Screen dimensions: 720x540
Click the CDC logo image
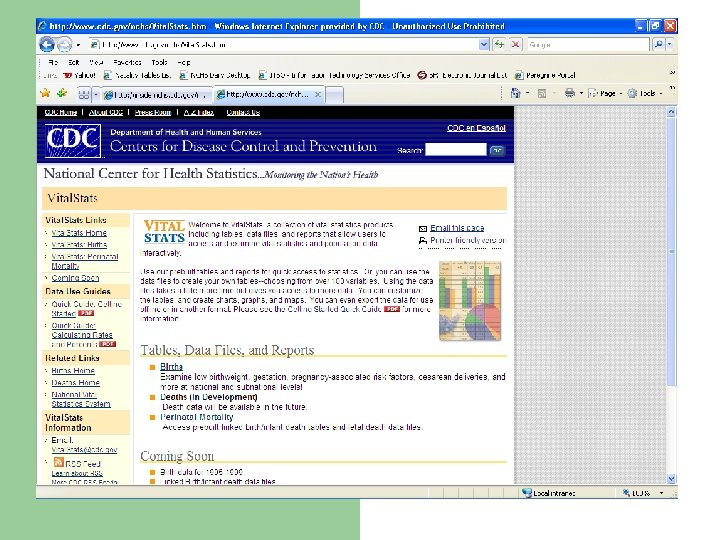73,140
